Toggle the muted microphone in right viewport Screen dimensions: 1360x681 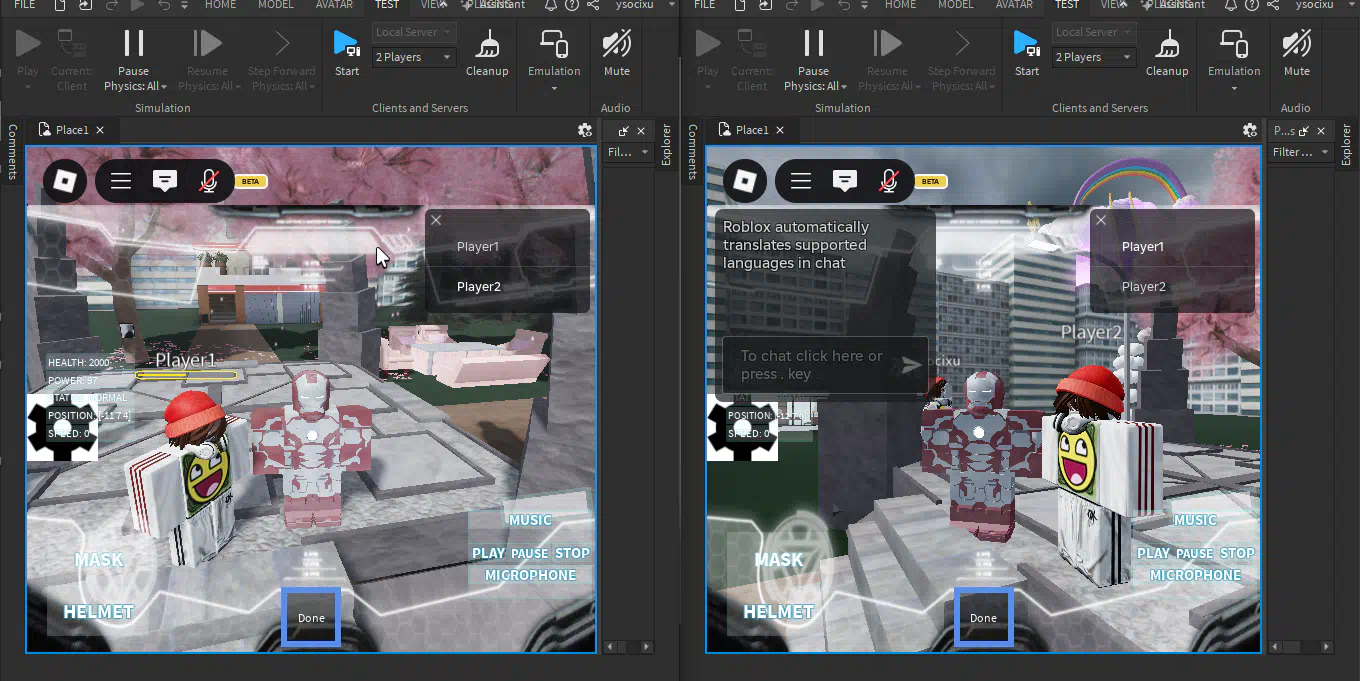(888, 181)
